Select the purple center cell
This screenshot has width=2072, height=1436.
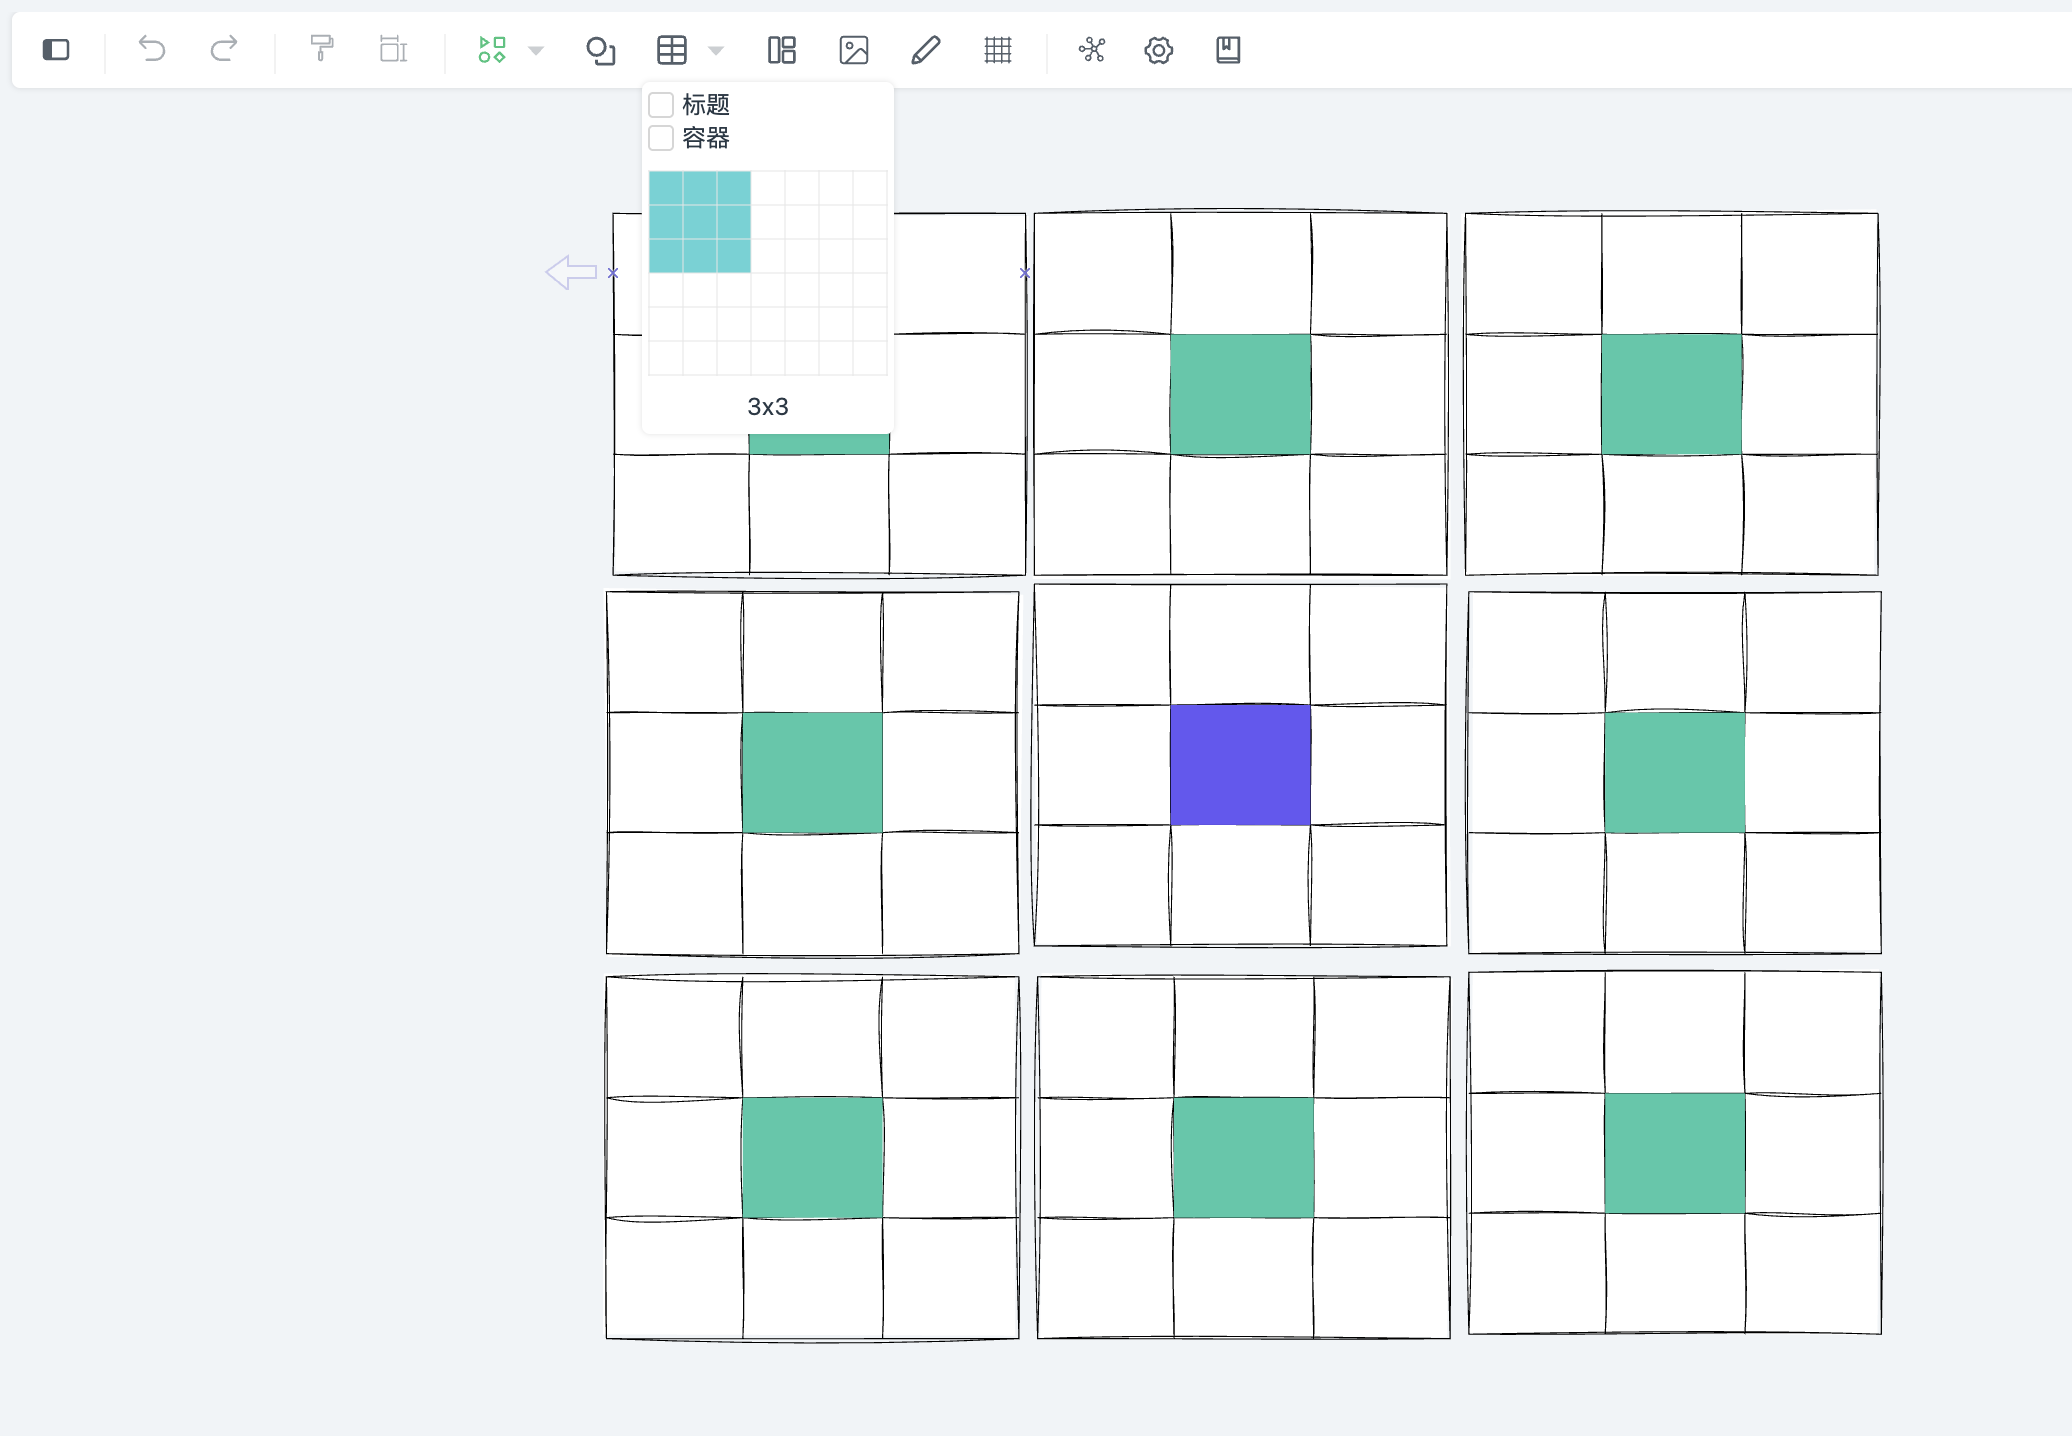coord(1240,765)
